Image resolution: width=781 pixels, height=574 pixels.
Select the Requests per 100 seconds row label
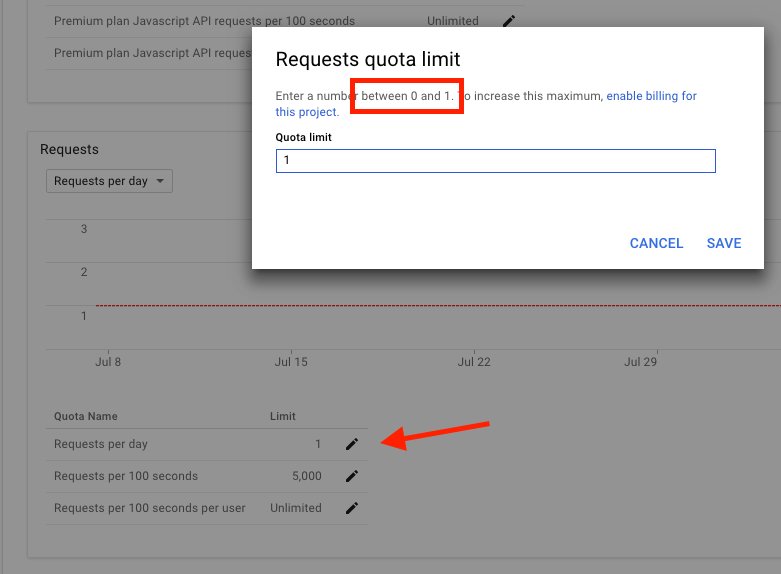click(x=126, y=476)
